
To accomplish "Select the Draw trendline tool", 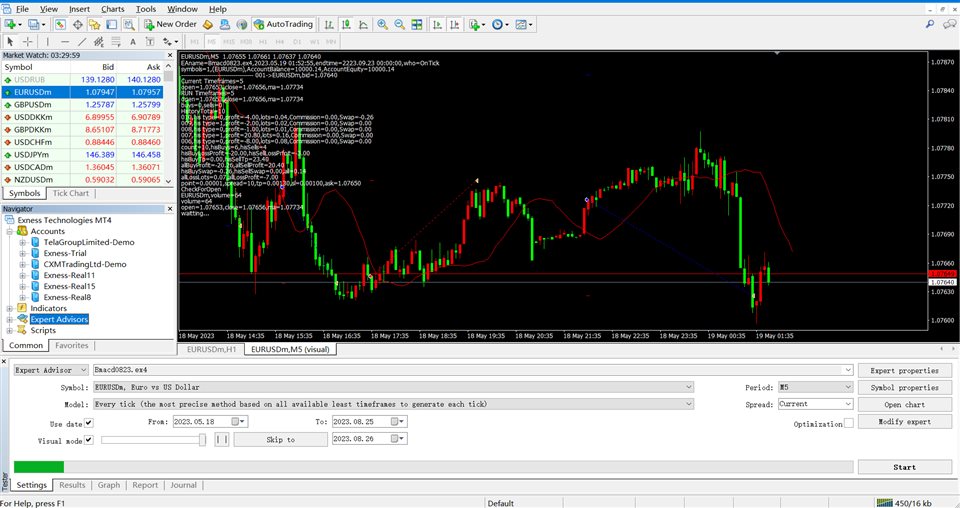I will point(81,42).
